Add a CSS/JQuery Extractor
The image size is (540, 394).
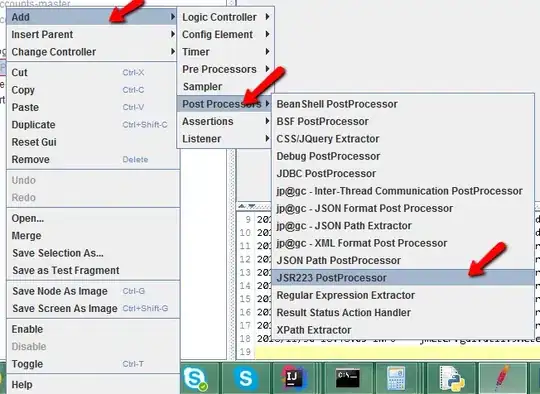(404, 139)
